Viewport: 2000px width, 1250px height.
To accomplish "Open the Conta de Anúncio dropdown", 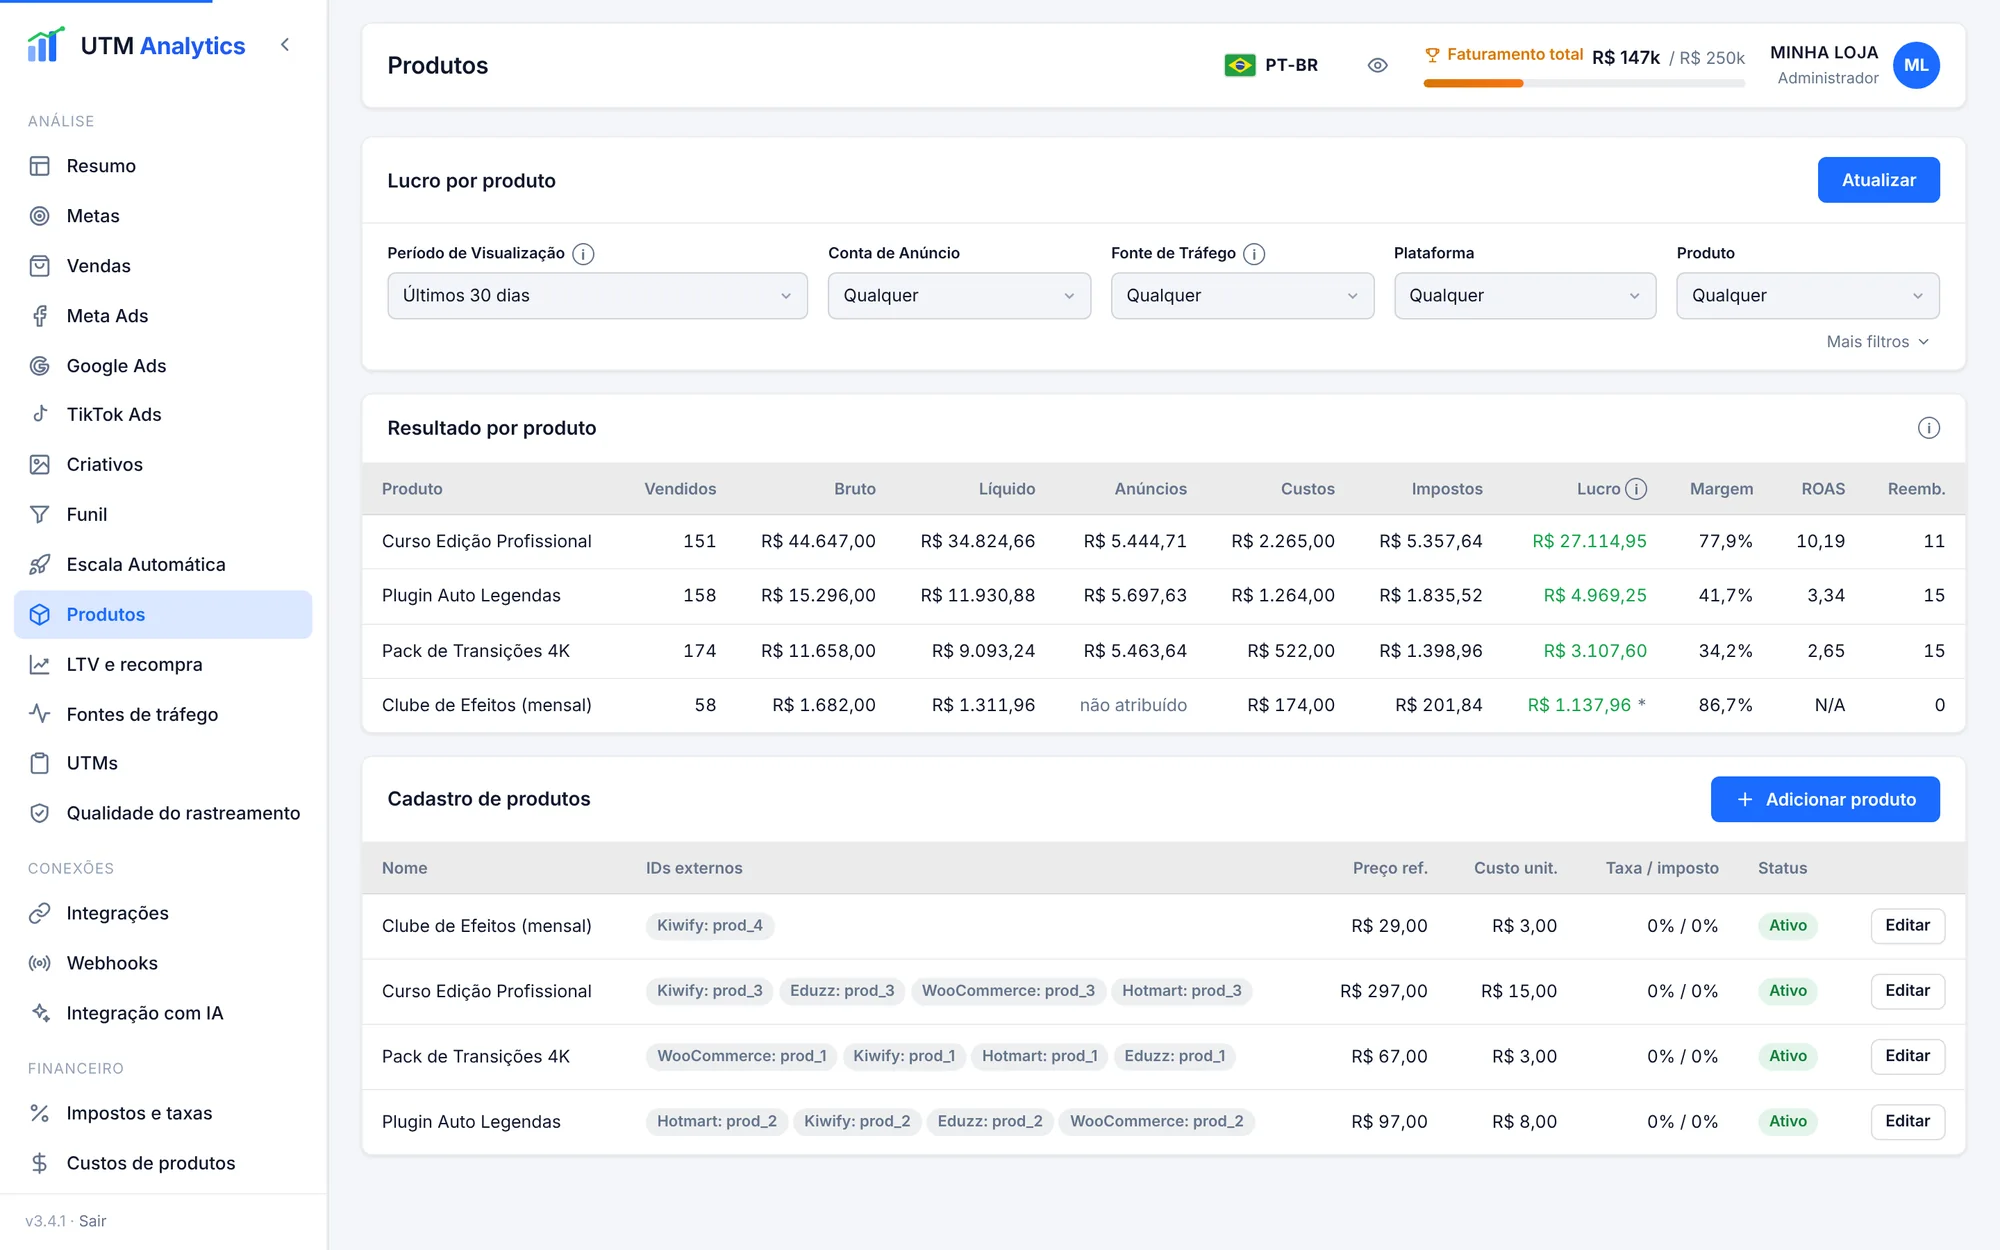I will (959, 296).
